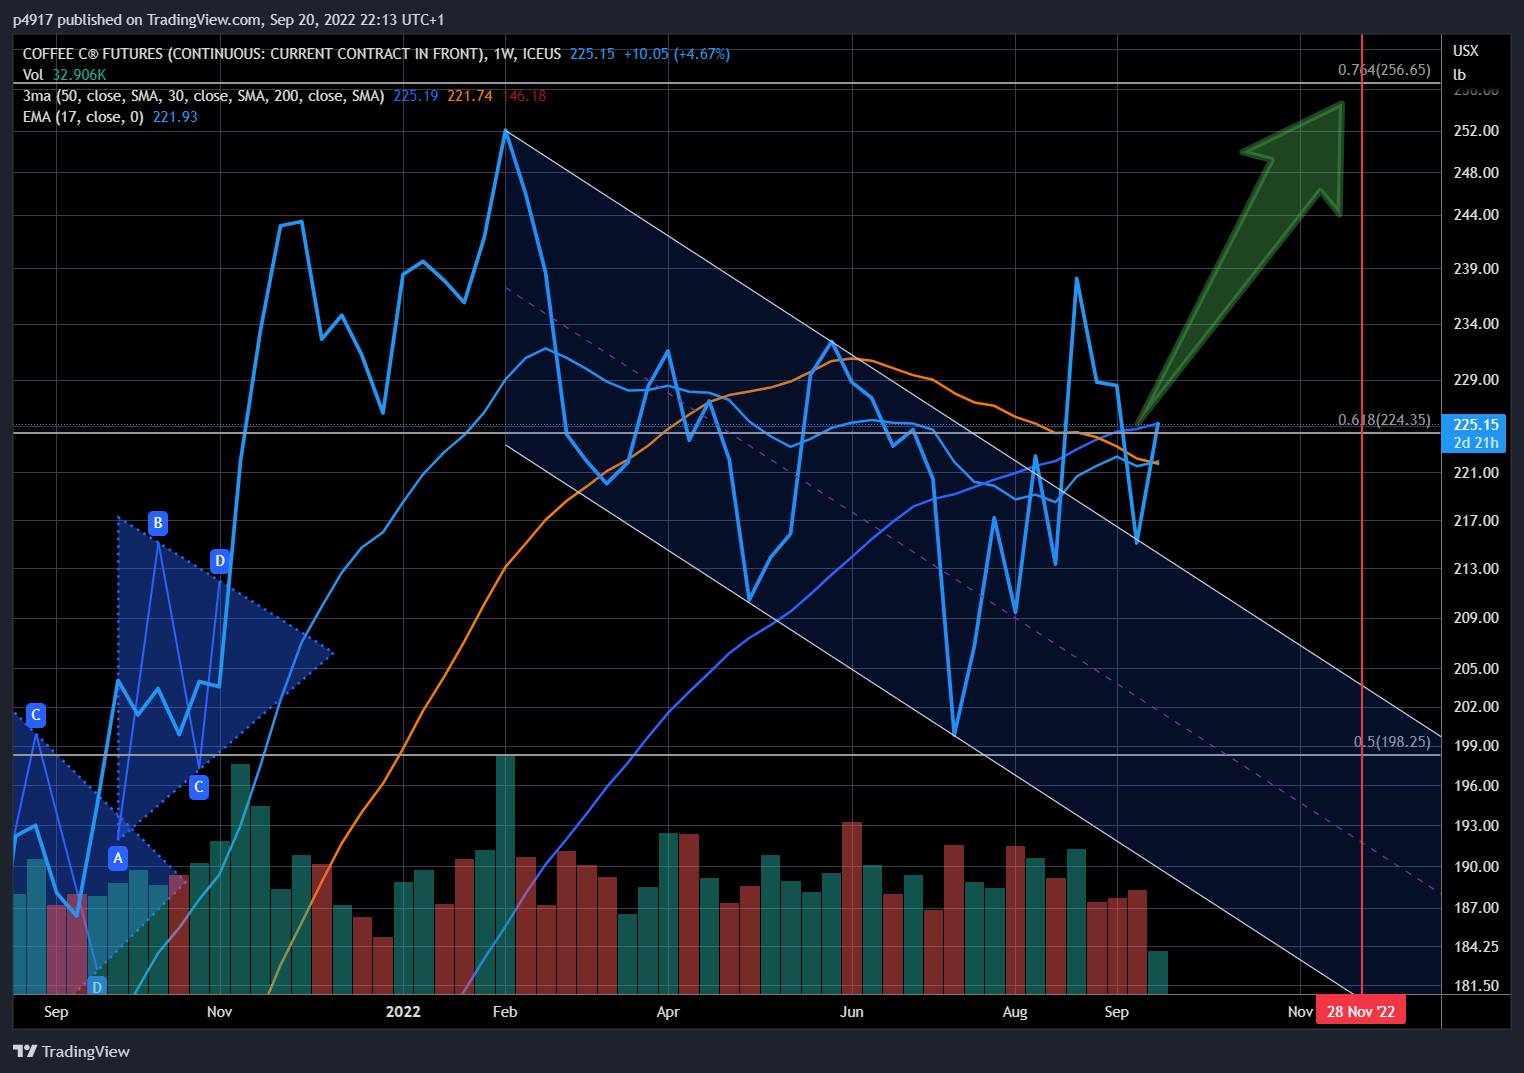Click the 196.00 price axis label
Image resolution: width=1524 pixels, height=1073 pixels.
(x=1476, y=786)
